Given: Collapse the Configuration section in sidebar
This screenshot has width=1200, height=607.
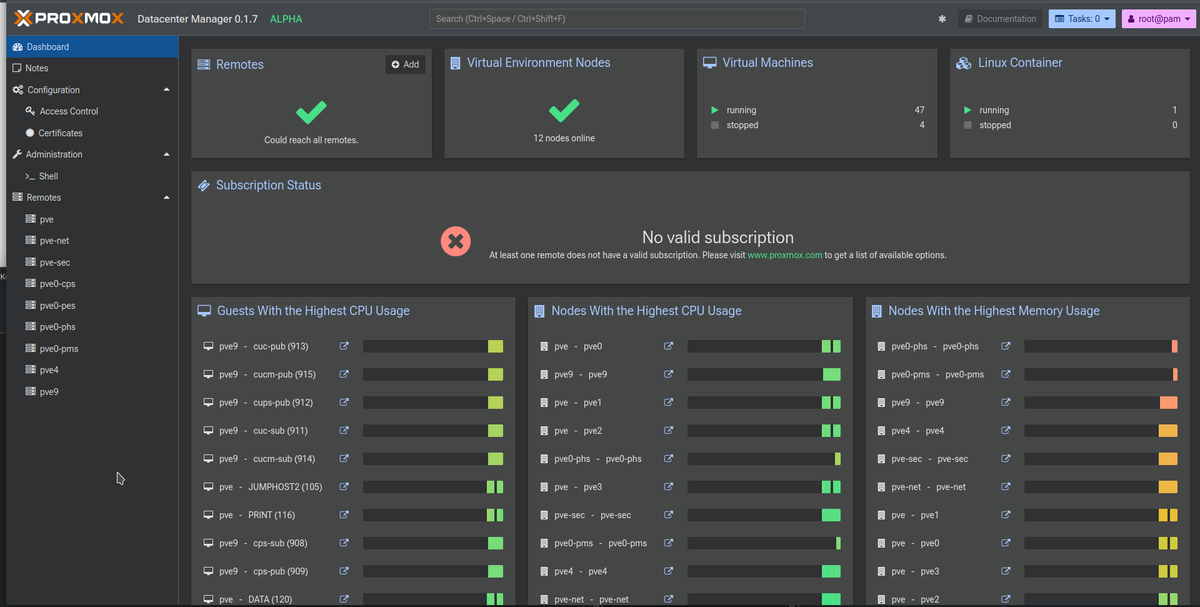Looking at the screenshot, I should pos(167,89).
